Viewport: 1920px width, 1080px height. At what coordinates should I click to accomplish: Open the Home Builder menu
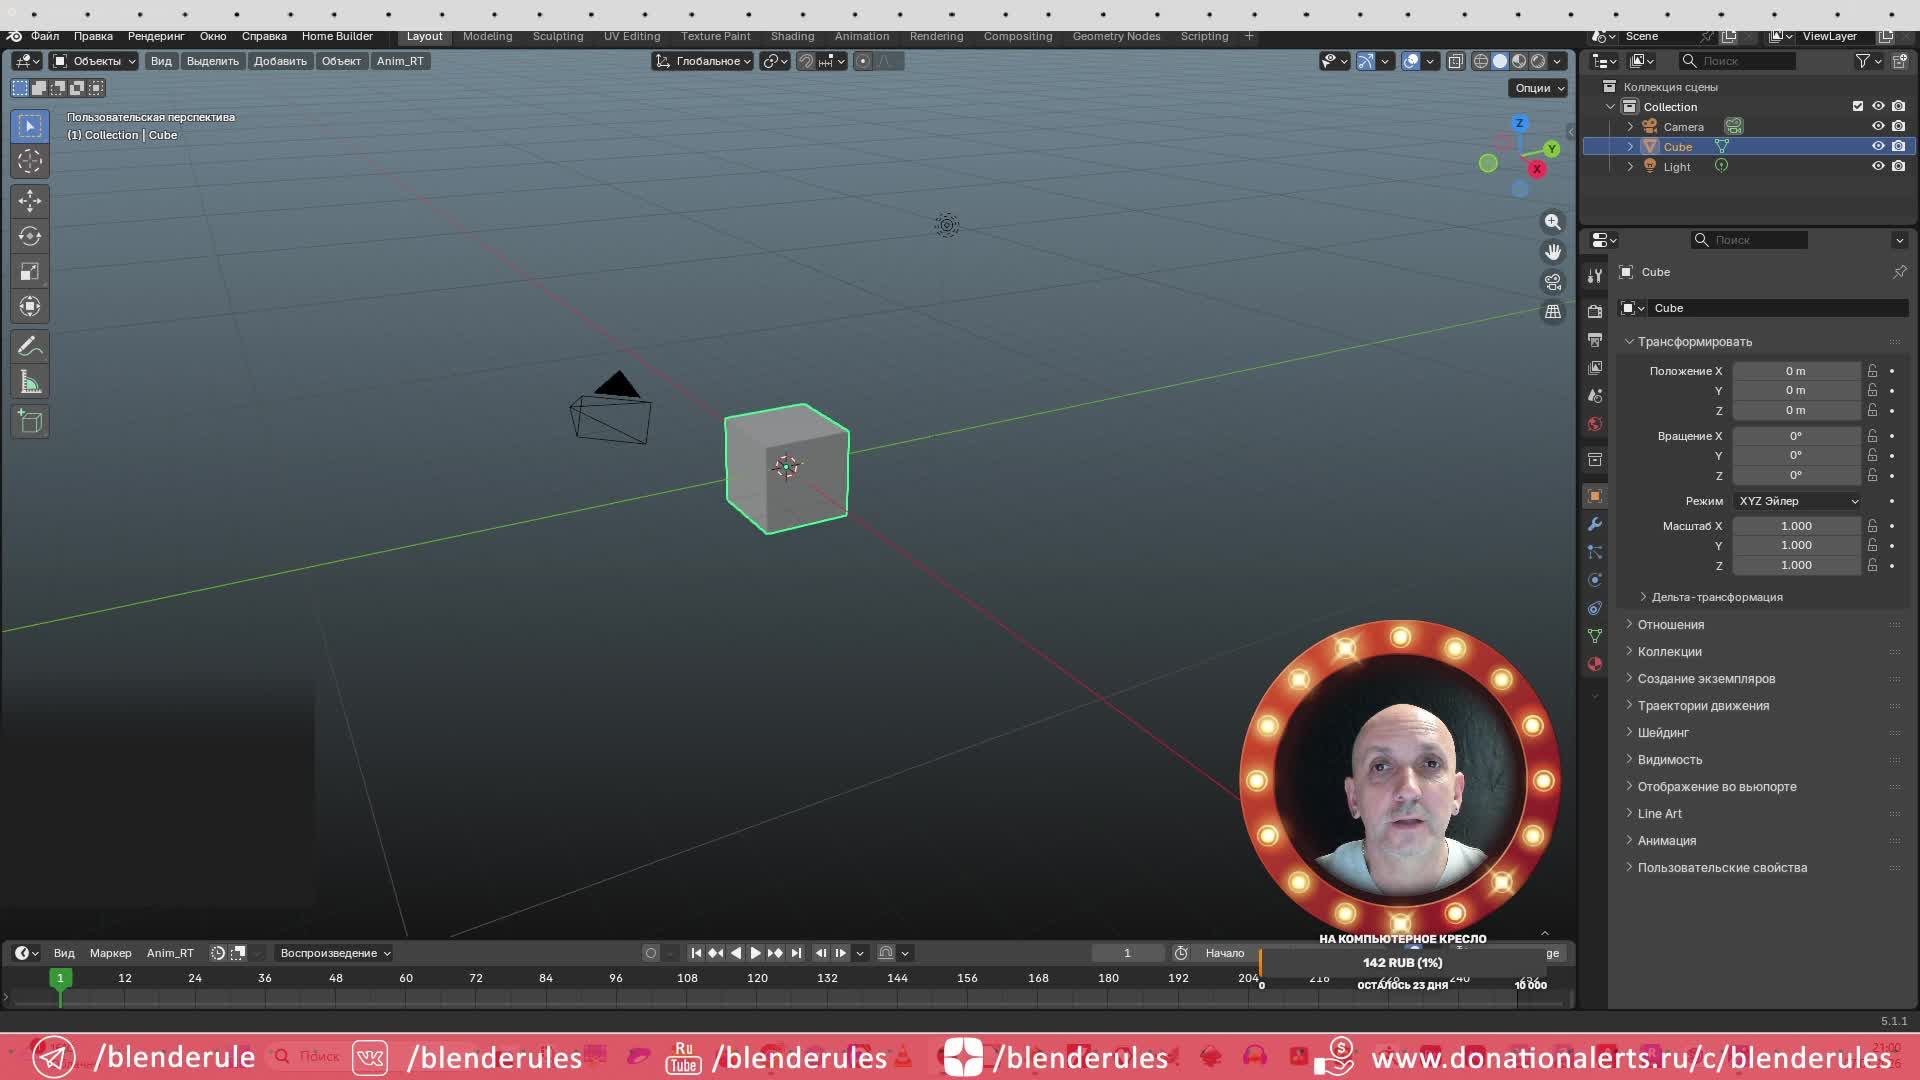coord(337,36)
